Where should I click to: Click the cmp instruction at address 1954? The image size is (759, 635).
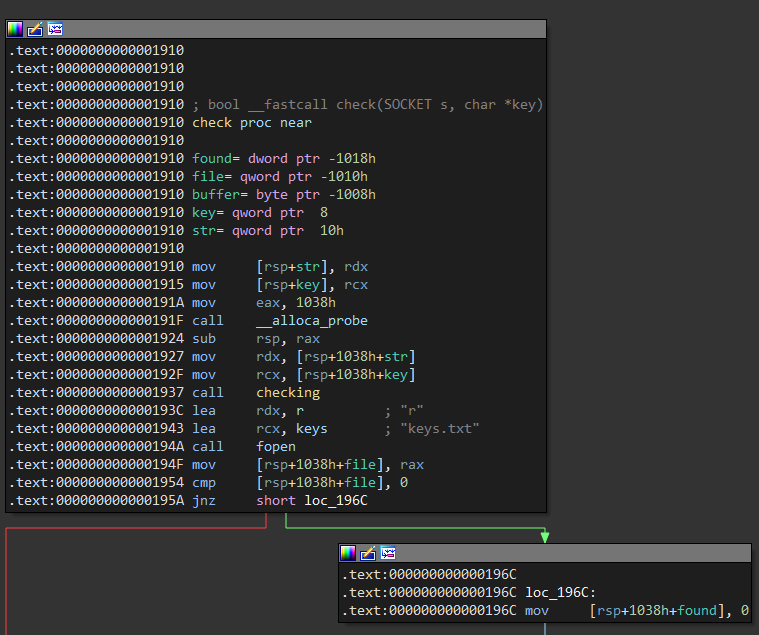pos(300,483)
